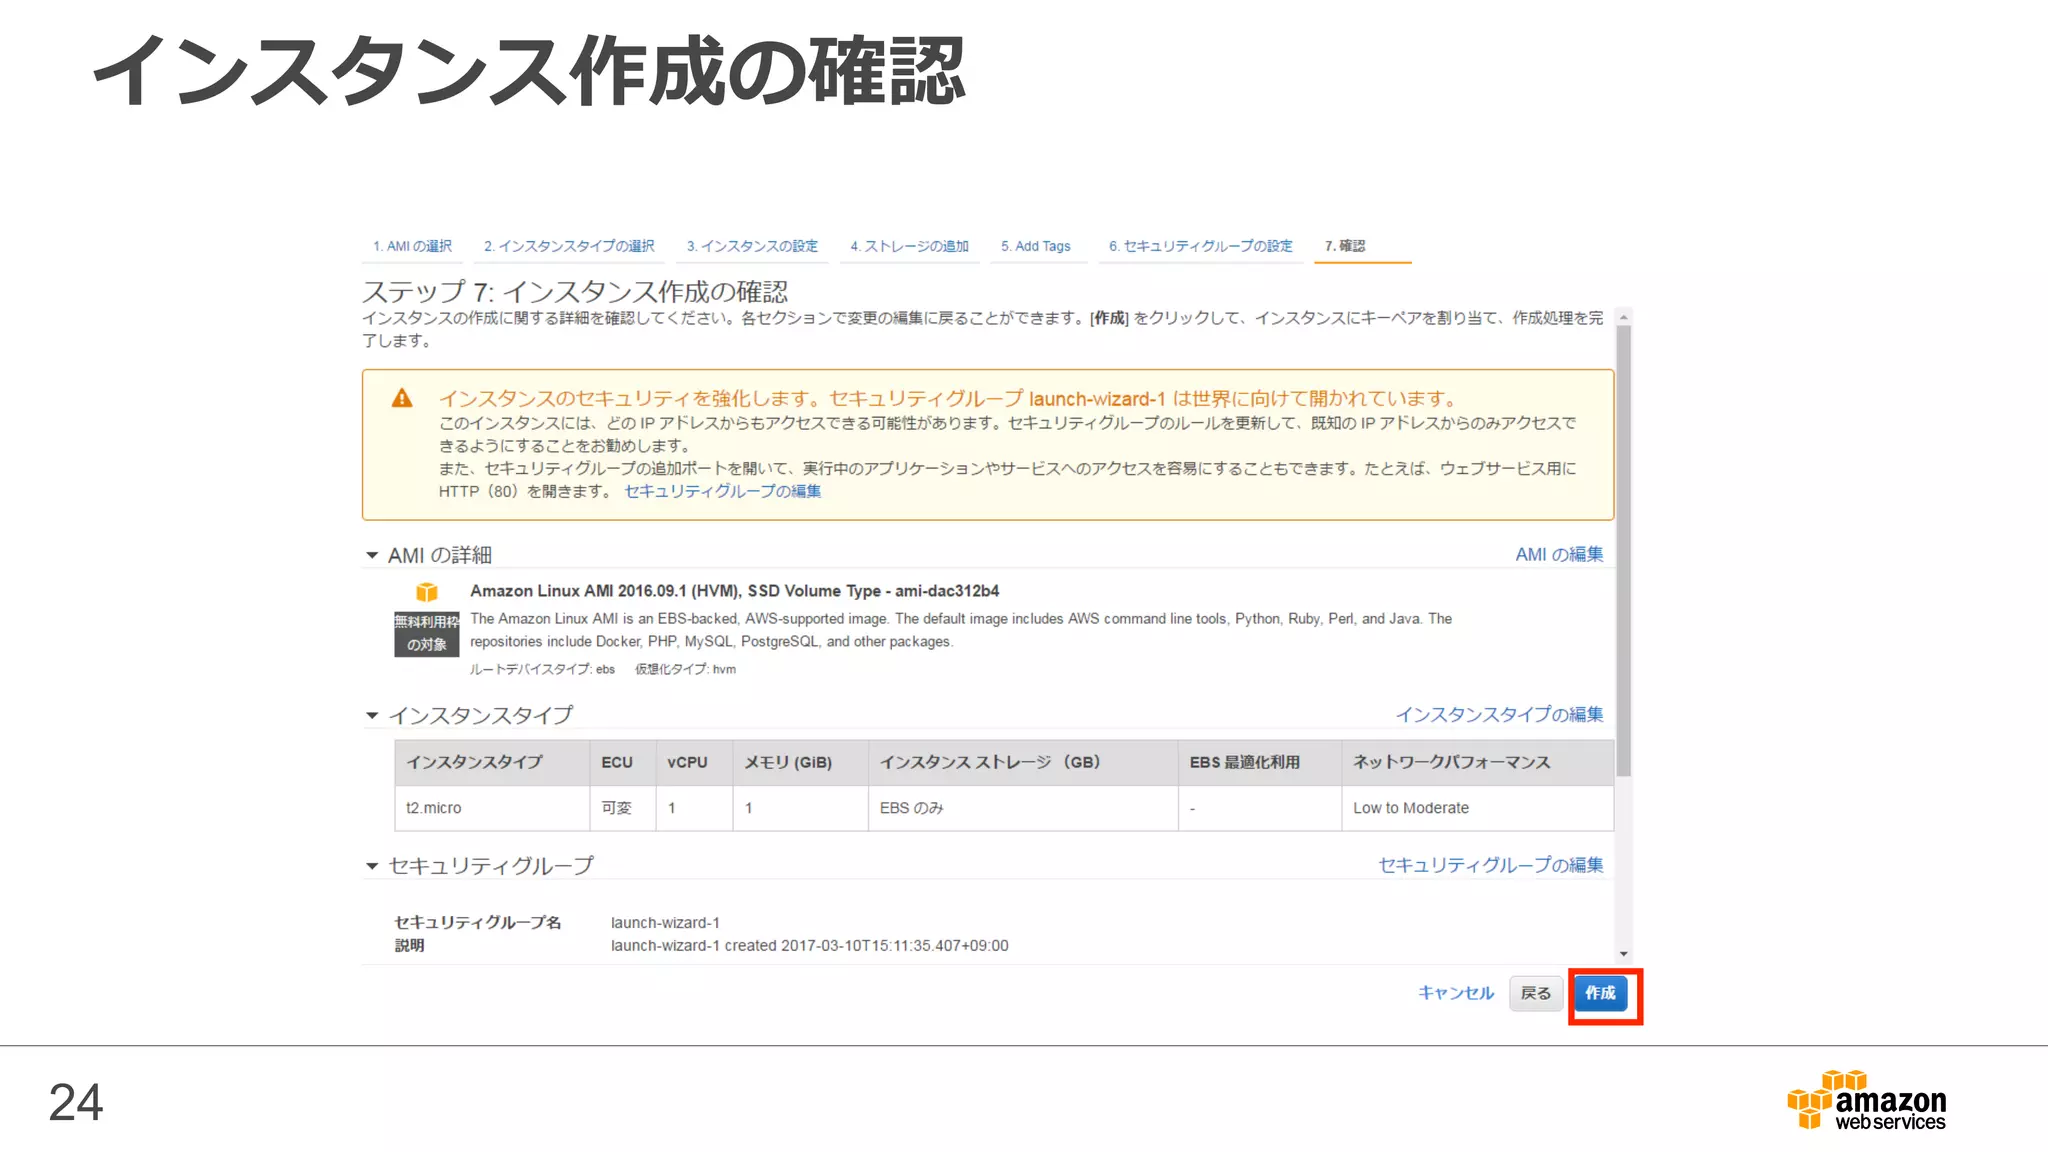
Task: Collapse the インスタンスタイプ section
Action: tap(372, 715)
